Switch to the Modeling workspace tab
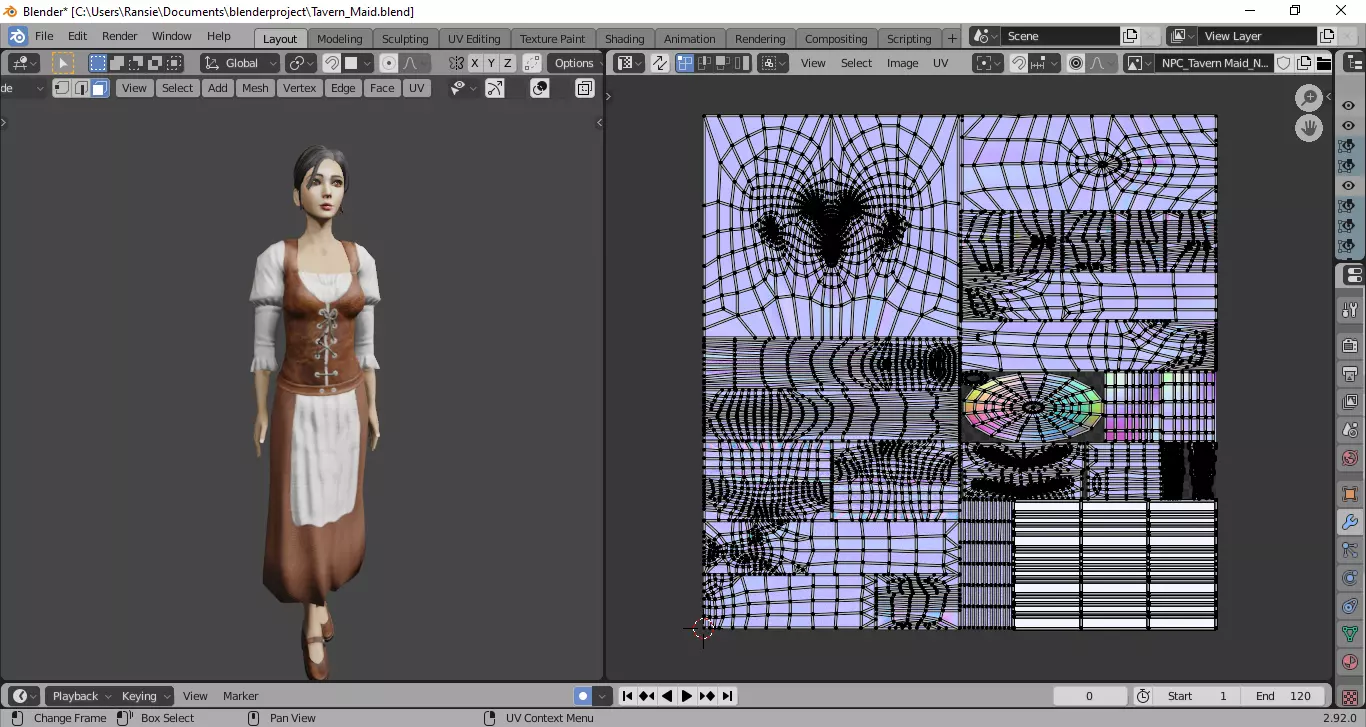Screen dimensions: 1366x727 340,38
